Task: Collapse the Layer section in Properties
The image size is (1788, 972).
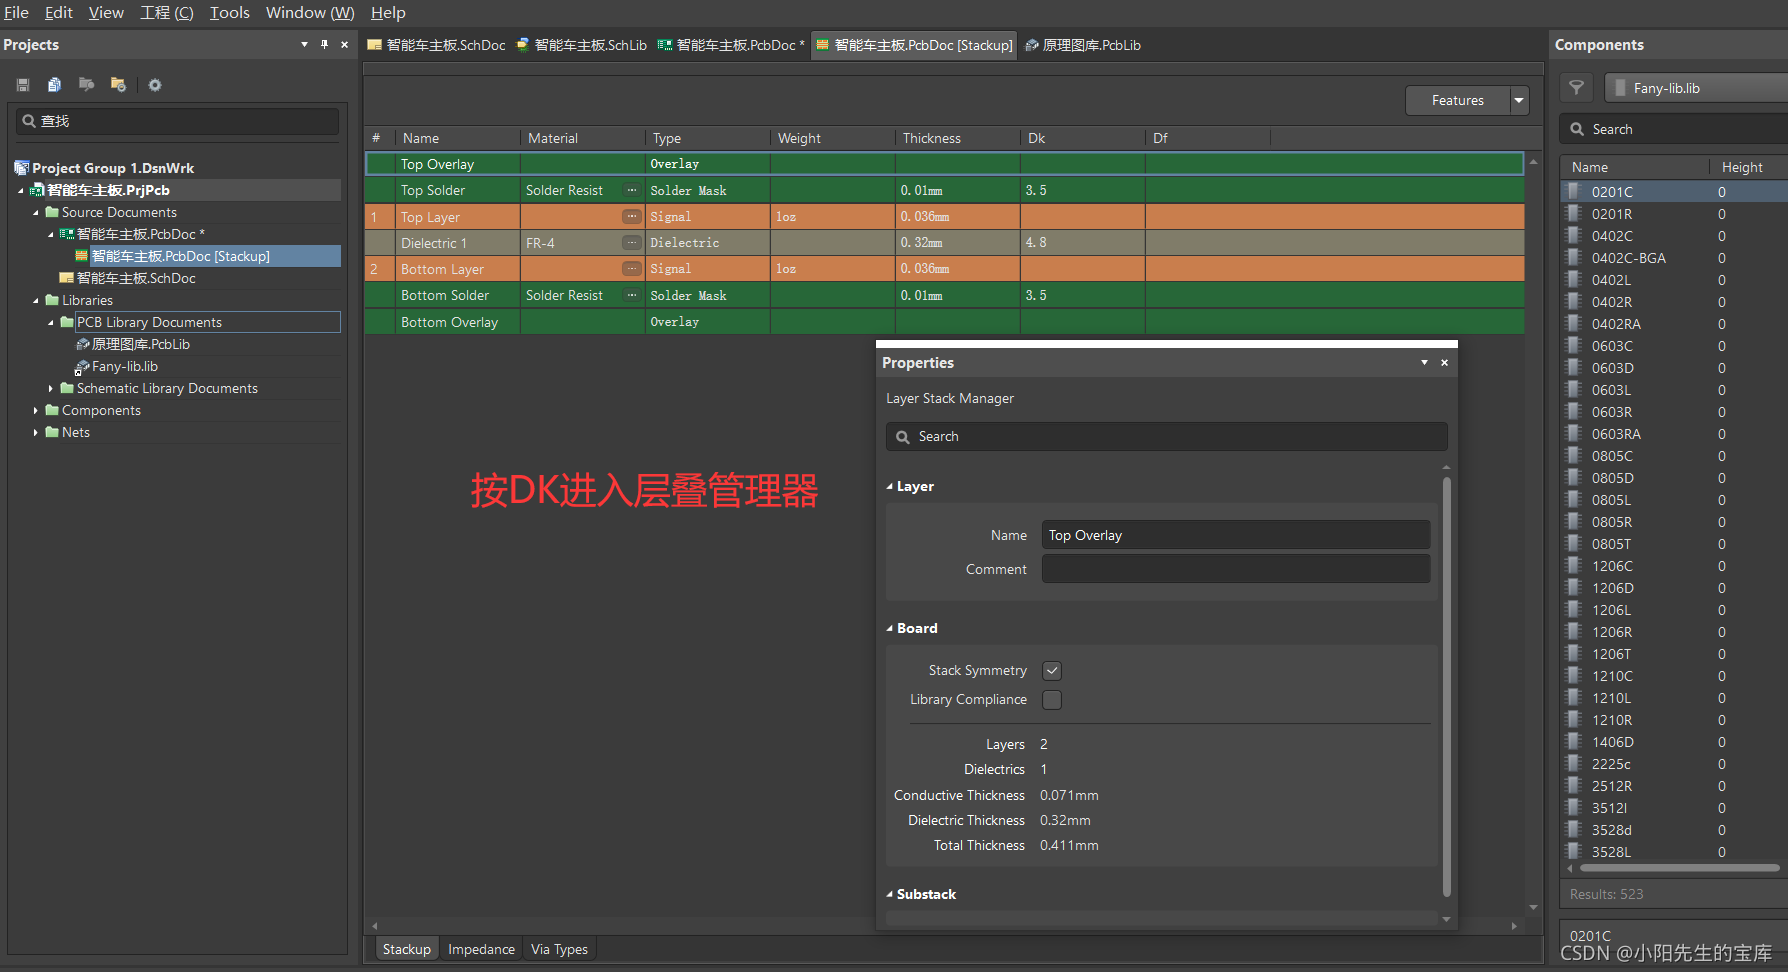Action: tap(890, 487)
